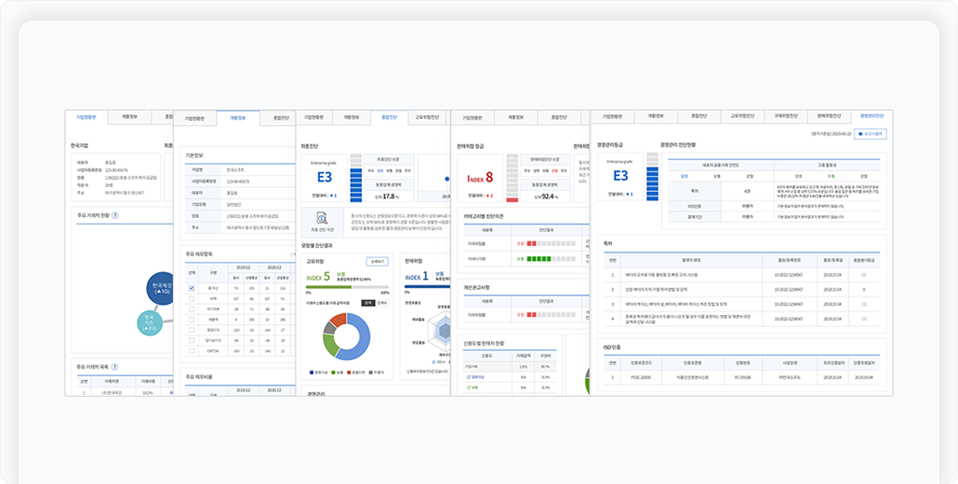Screen dimensions: 958x484
Task: Select the dark 금액 toggle button
Action: 367,302
